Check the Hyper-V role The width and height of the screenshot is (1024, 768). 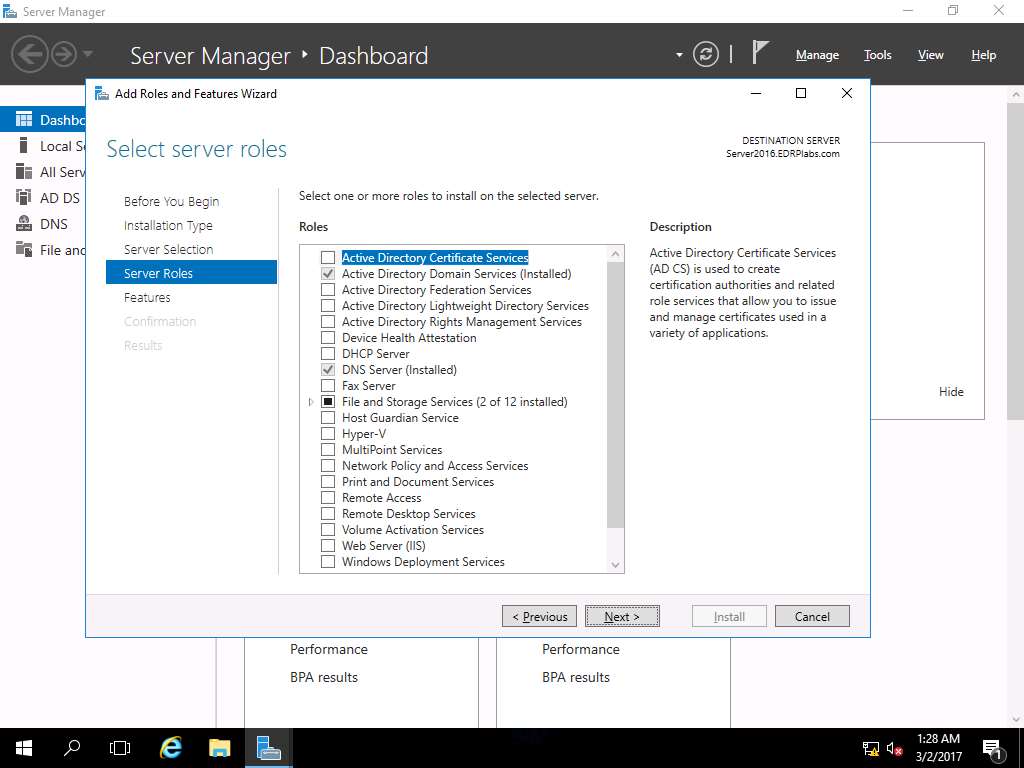[x=328, y=434]
